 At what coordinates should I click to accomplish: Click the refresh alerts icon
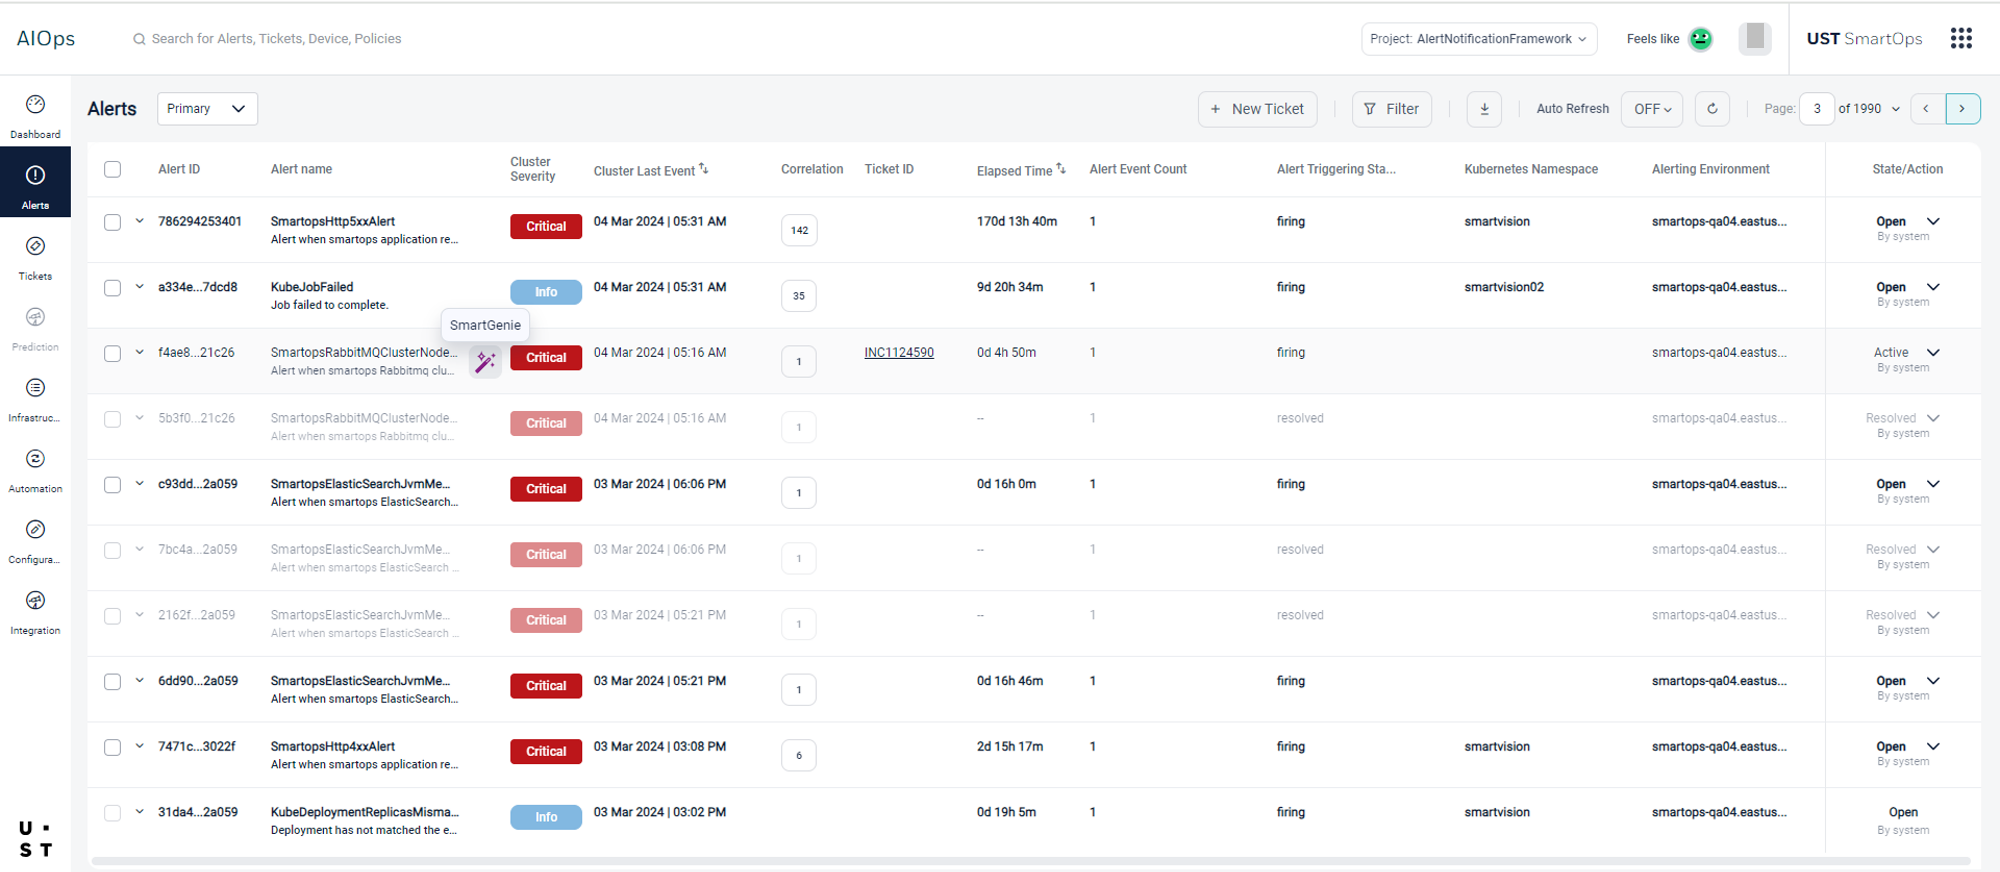[x=1712, y=109]
